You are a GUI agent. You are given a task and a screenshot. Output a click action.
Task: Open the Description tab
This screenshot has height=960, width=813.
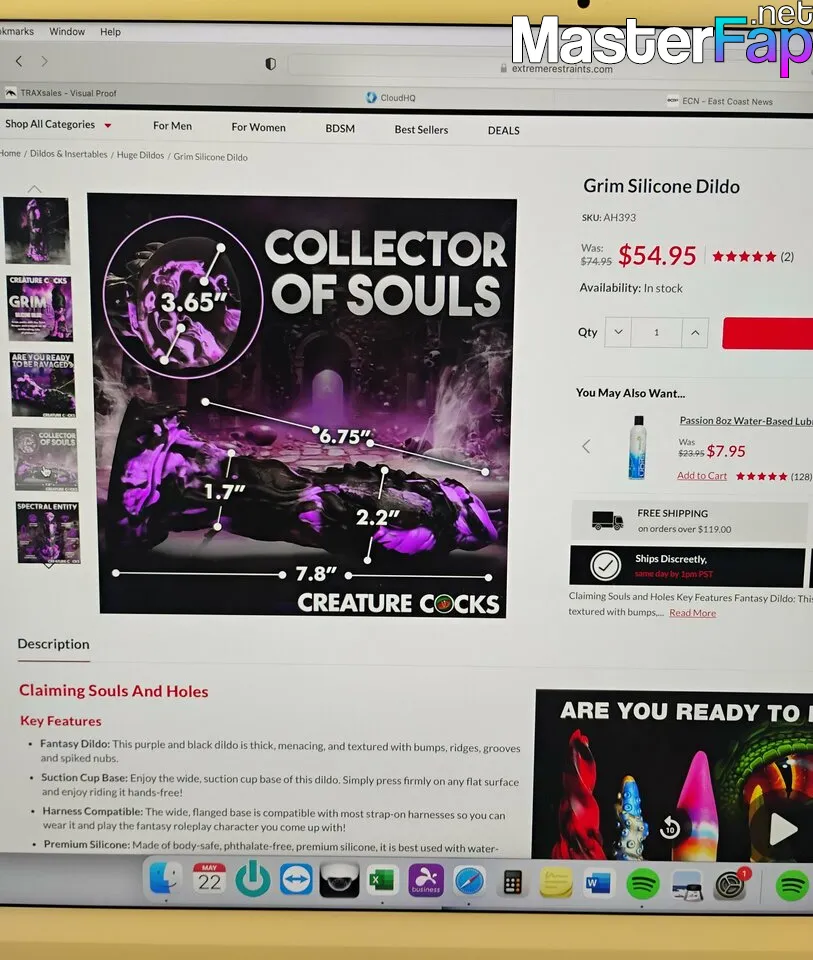[x=53, y=644]
